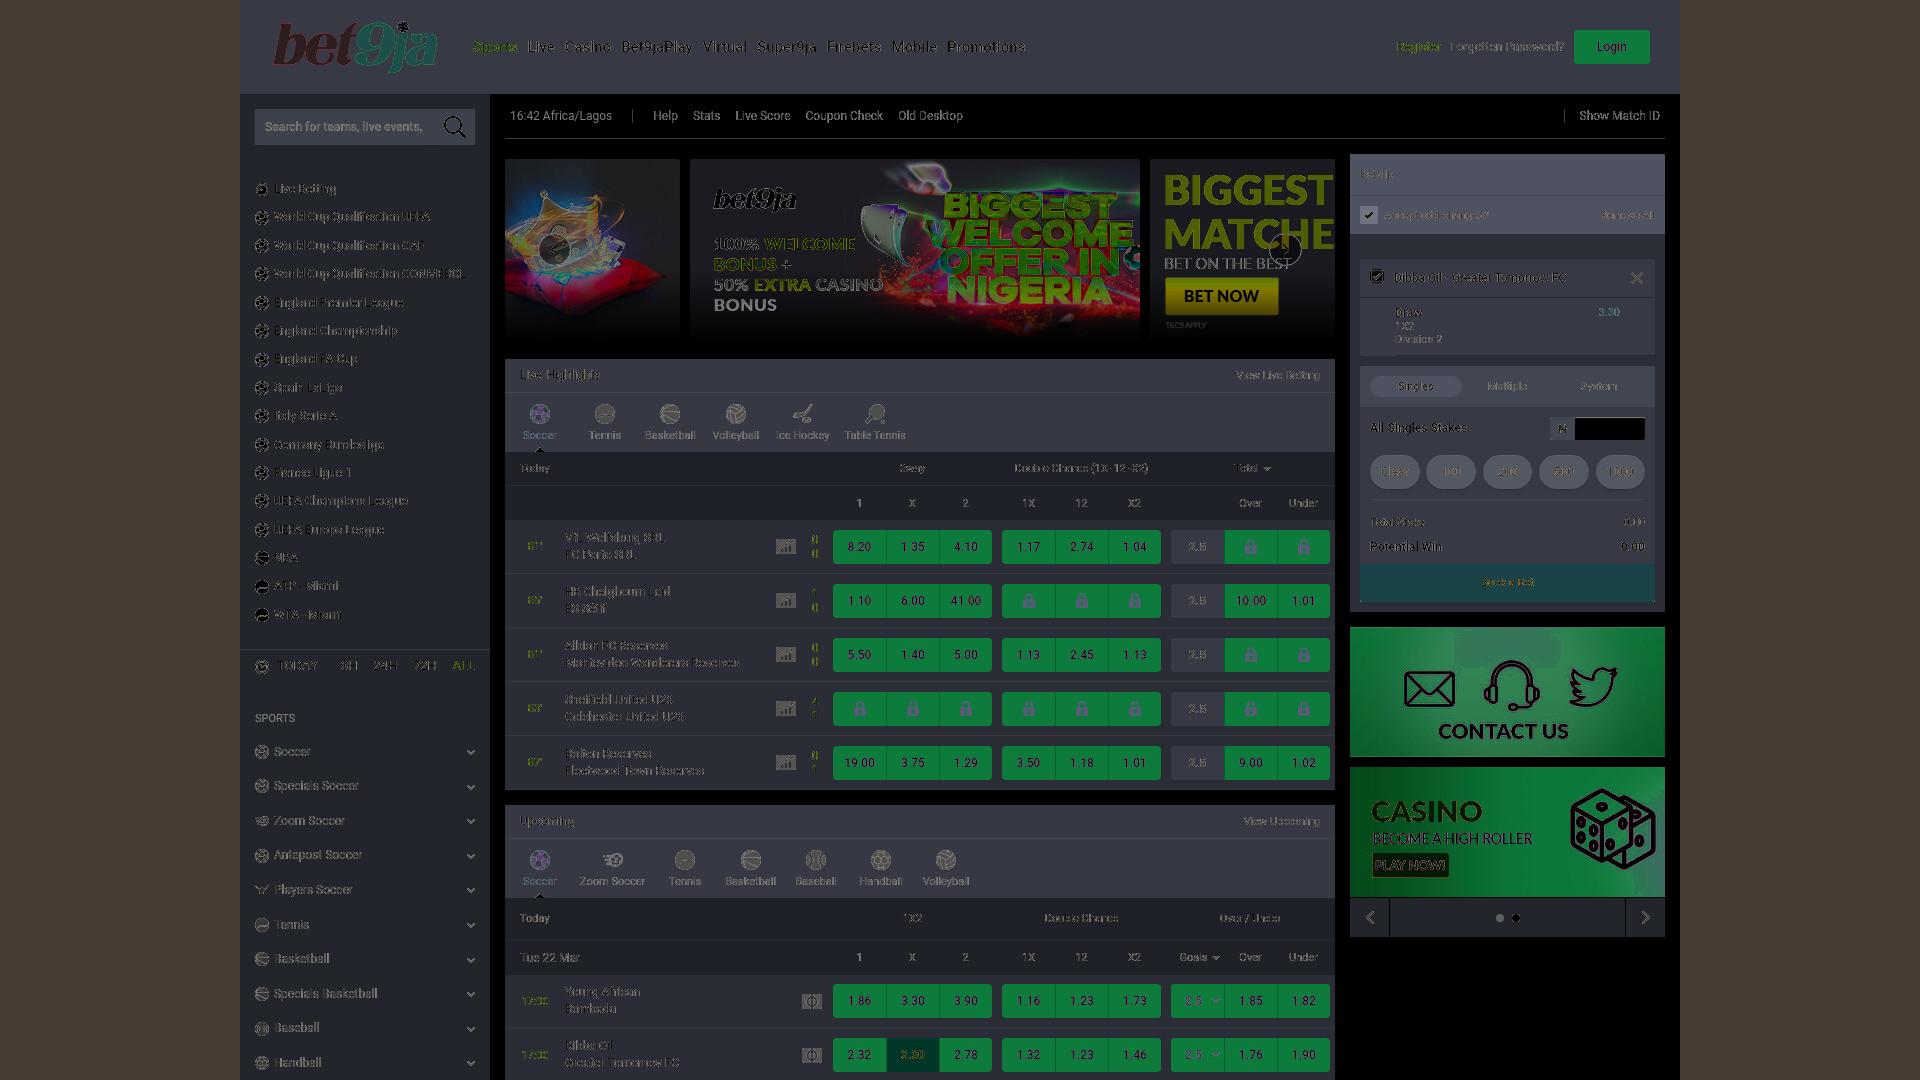The image size is (1920, 1080).
Task: Toggle Show Match ID
Action: 1619,116
